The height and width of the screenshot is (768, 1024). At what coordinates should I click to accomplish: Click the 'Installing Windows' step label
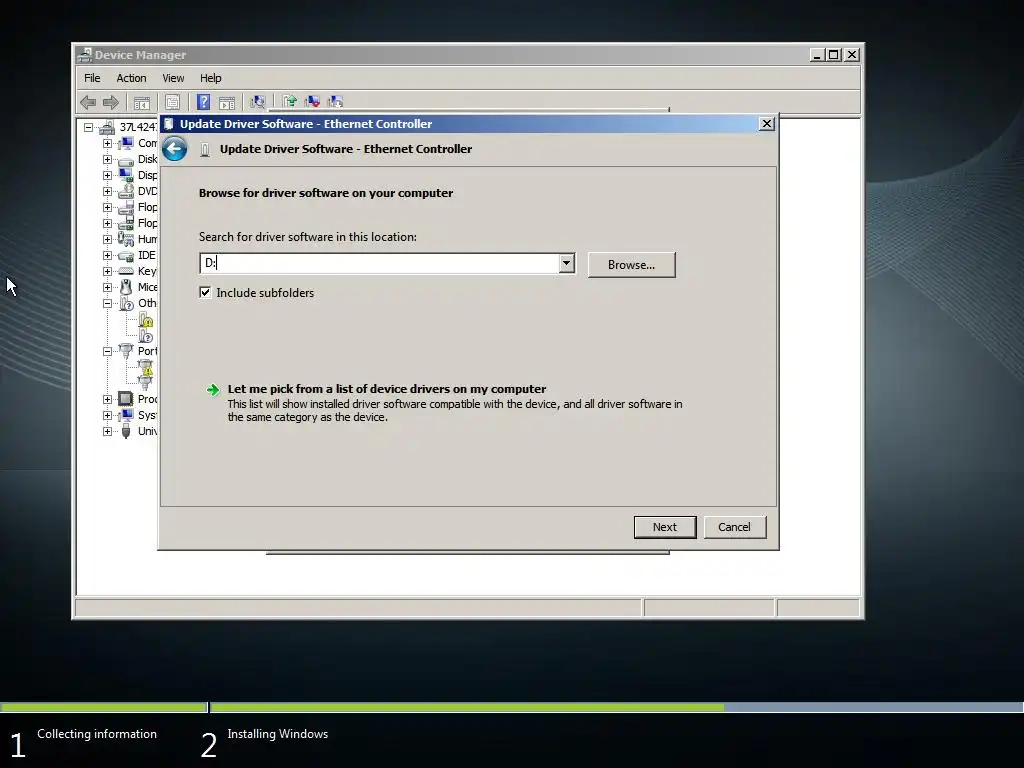point(278,734)
